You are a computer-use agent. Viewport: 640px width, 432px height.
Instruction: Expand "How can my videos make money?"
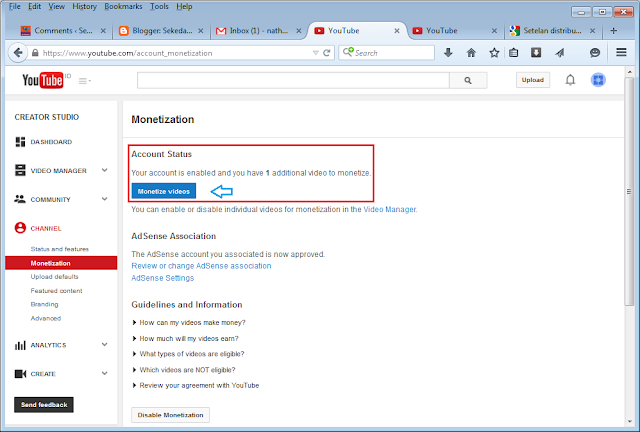coord(189,323)
